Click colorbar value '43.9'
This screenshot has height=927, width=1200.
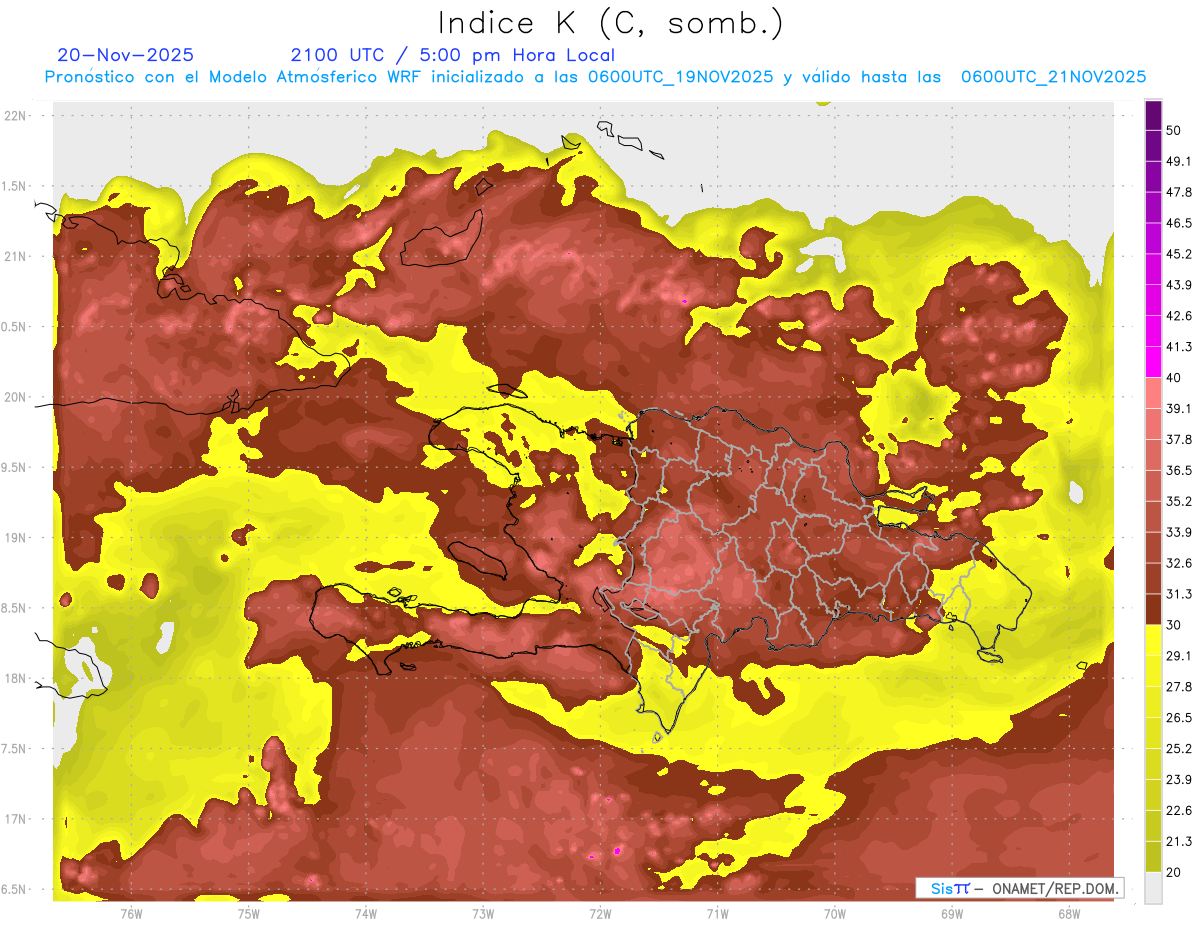(1179, 285)
